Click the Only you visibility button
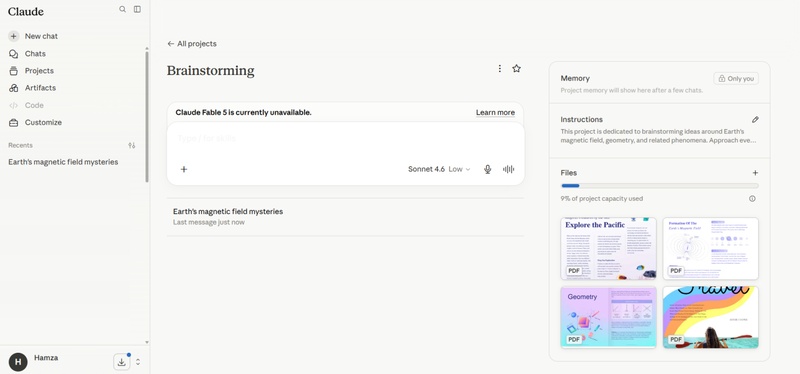800x374 pixels. point(736,79)
